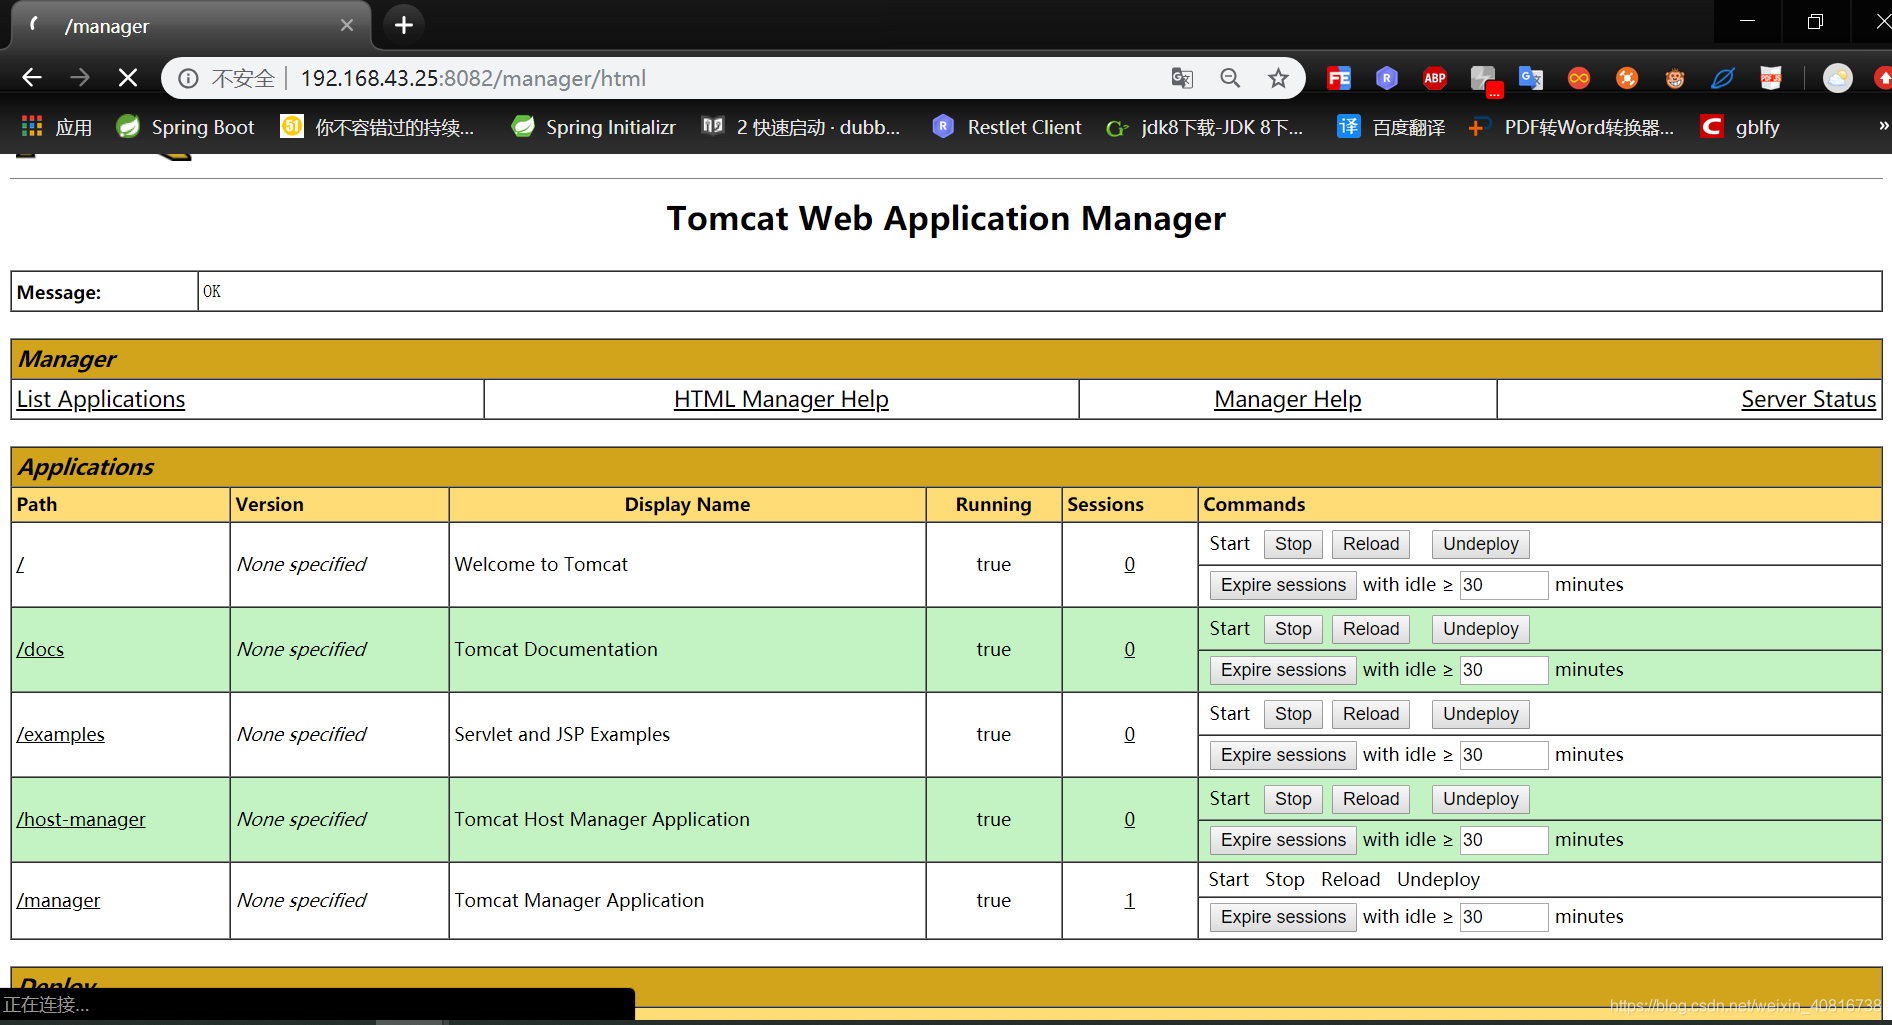Open the Spring Initializr bookmark
This screenshot has width=1892, height=1025.
tap(593, 127)
